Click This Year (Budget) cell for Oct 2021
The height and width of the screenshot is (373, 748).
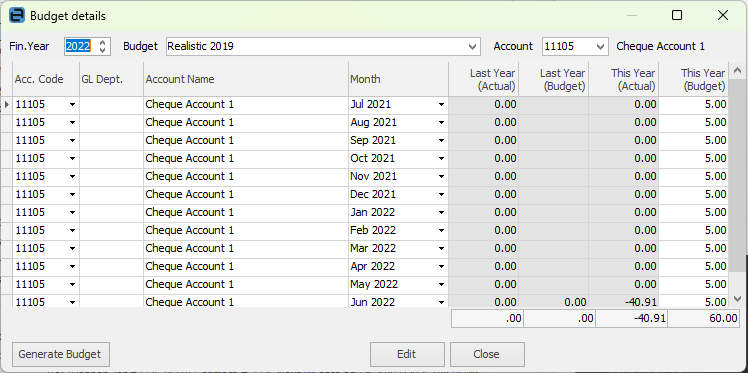coord(694,159)
